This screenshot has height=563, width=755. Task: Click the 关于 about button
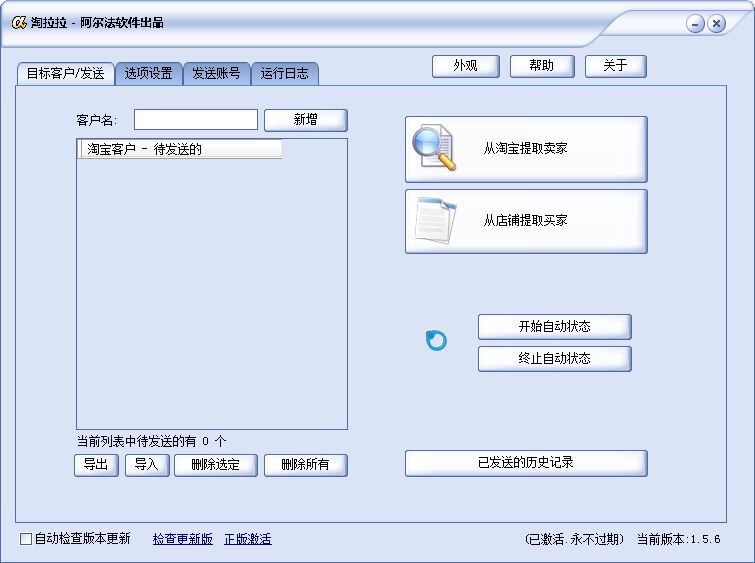click(x=615, y=66)
